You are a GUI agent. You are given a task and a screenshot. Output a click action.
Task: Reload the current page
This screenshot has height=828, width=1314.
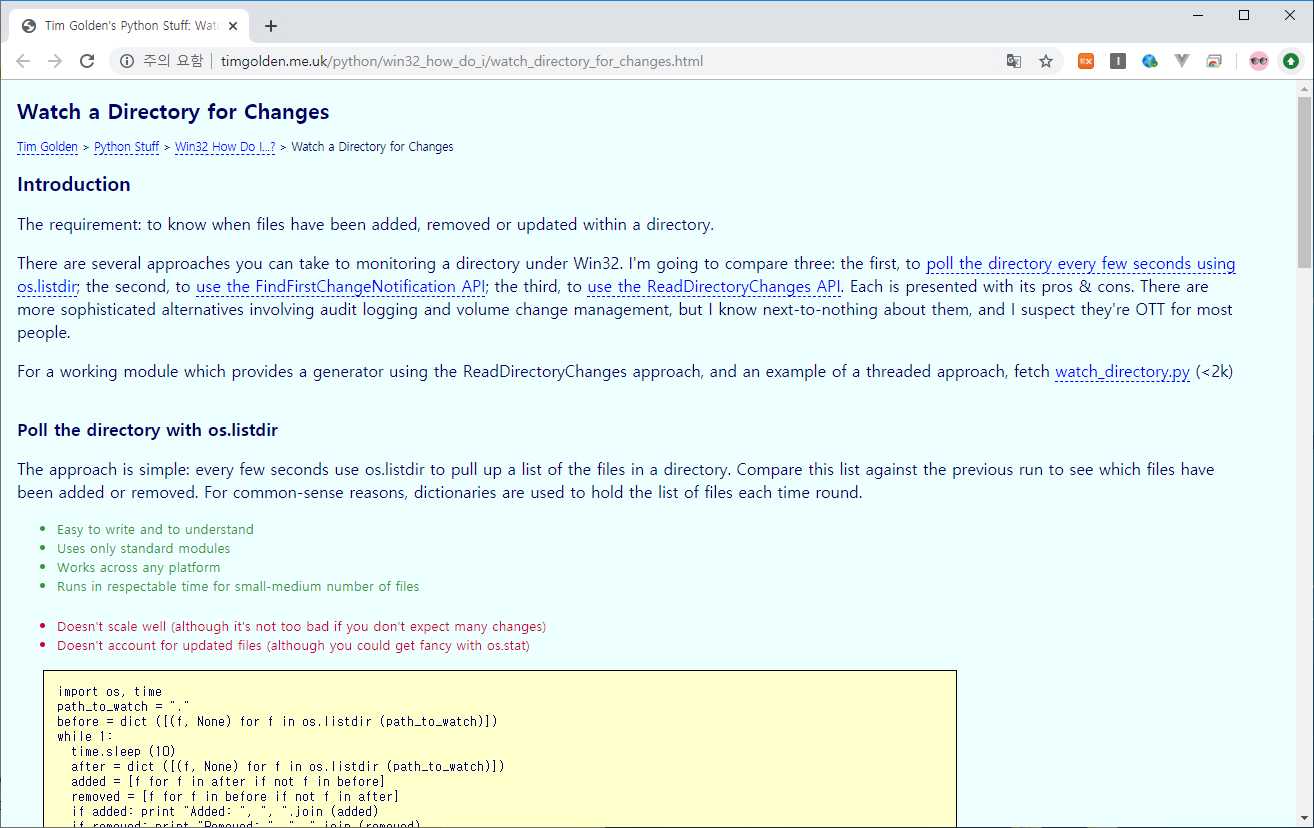click(x=87, y=61)
